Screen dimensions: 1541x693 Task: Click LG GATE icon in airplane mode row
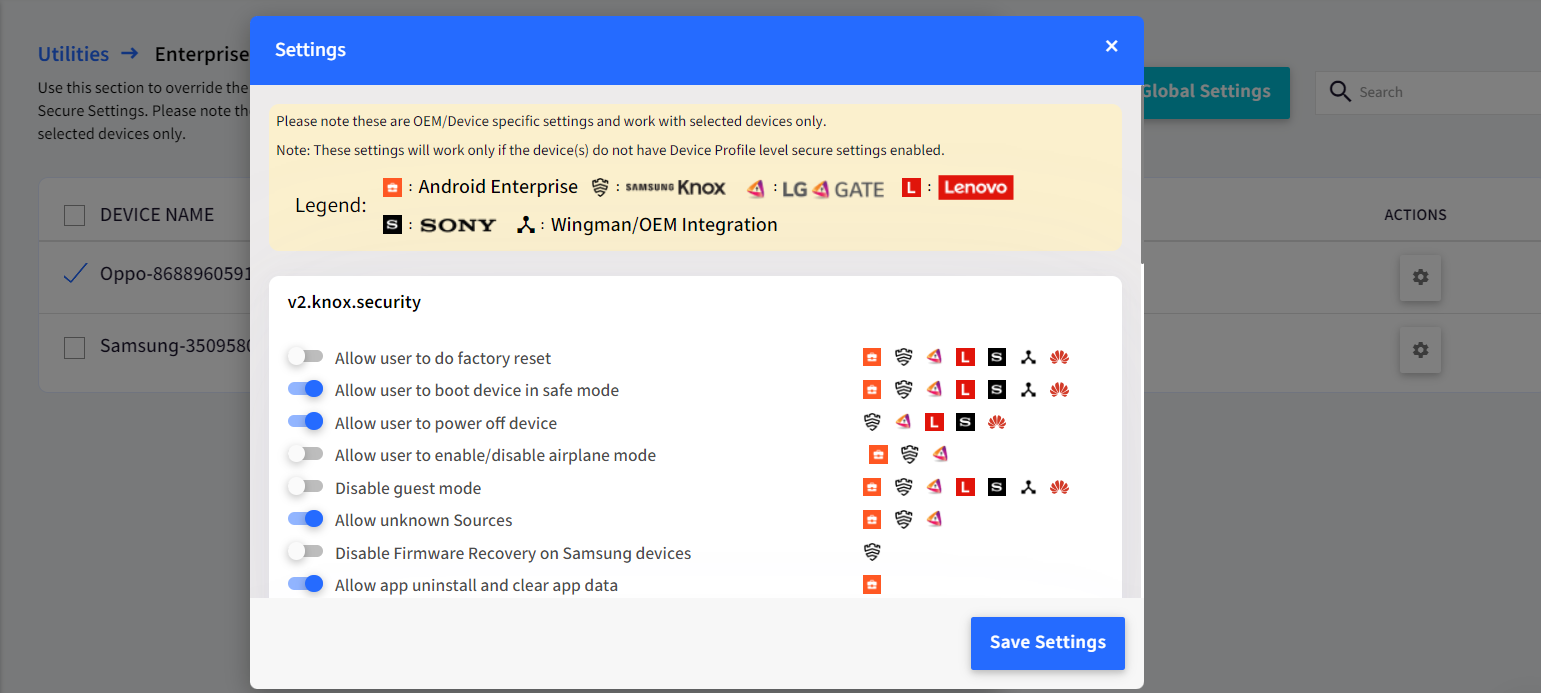coord(940,454)
